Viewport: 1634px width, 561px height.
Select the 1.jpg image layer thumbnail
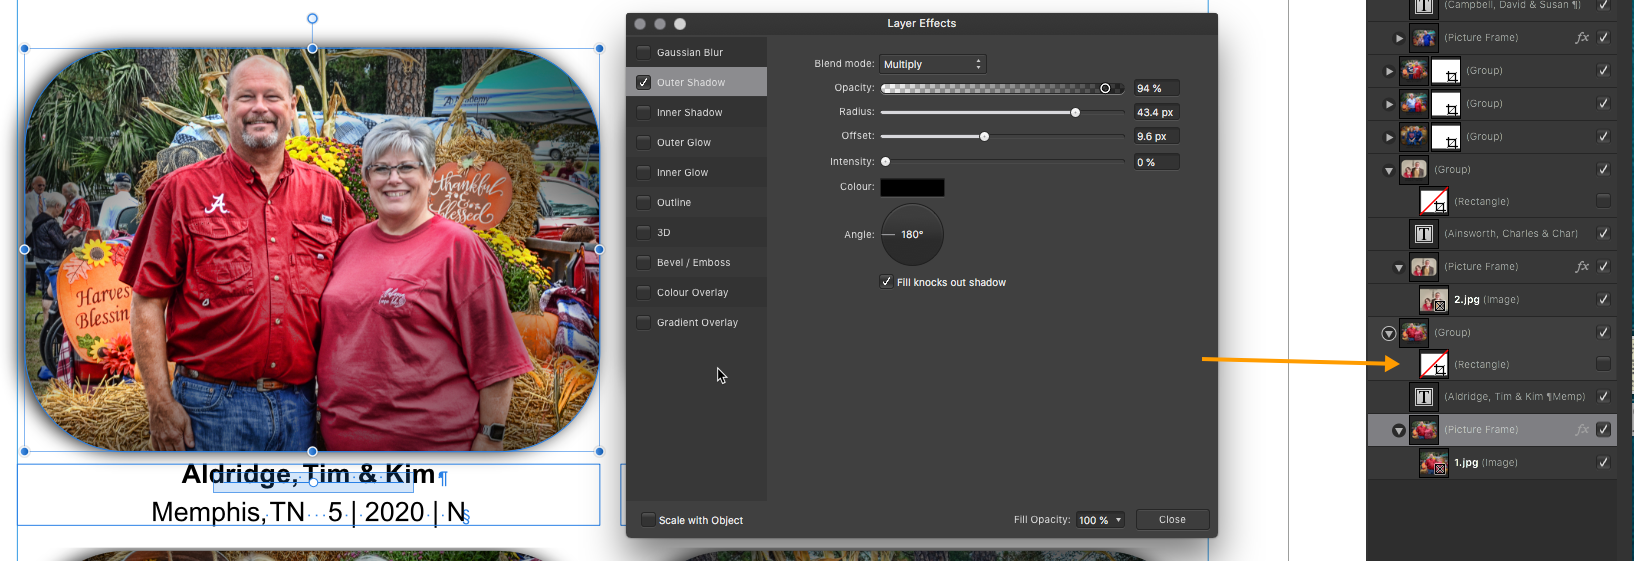1433,463
